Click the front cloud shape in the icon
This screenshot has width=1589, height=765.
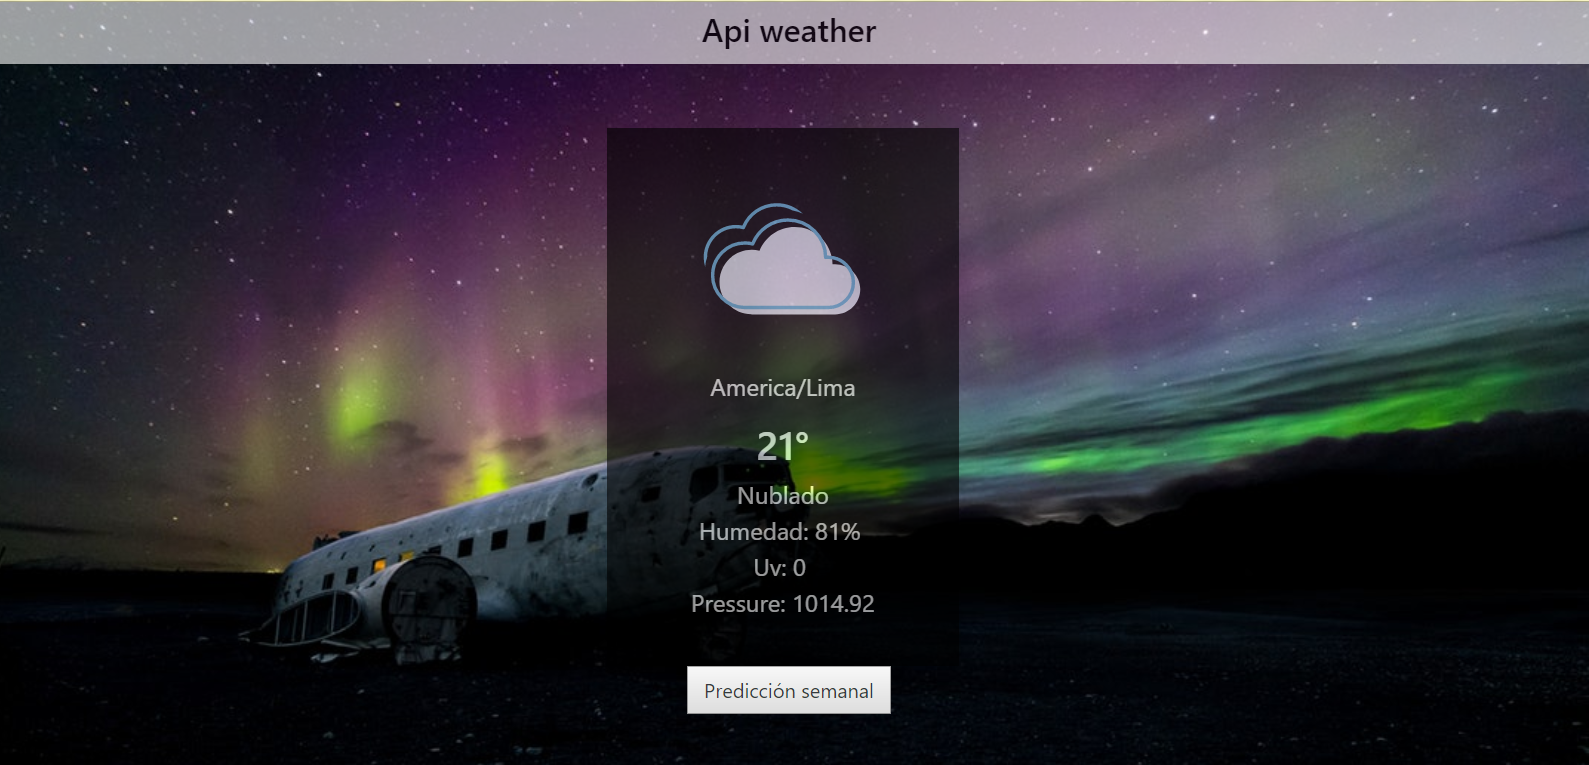(x=788, y=274)
